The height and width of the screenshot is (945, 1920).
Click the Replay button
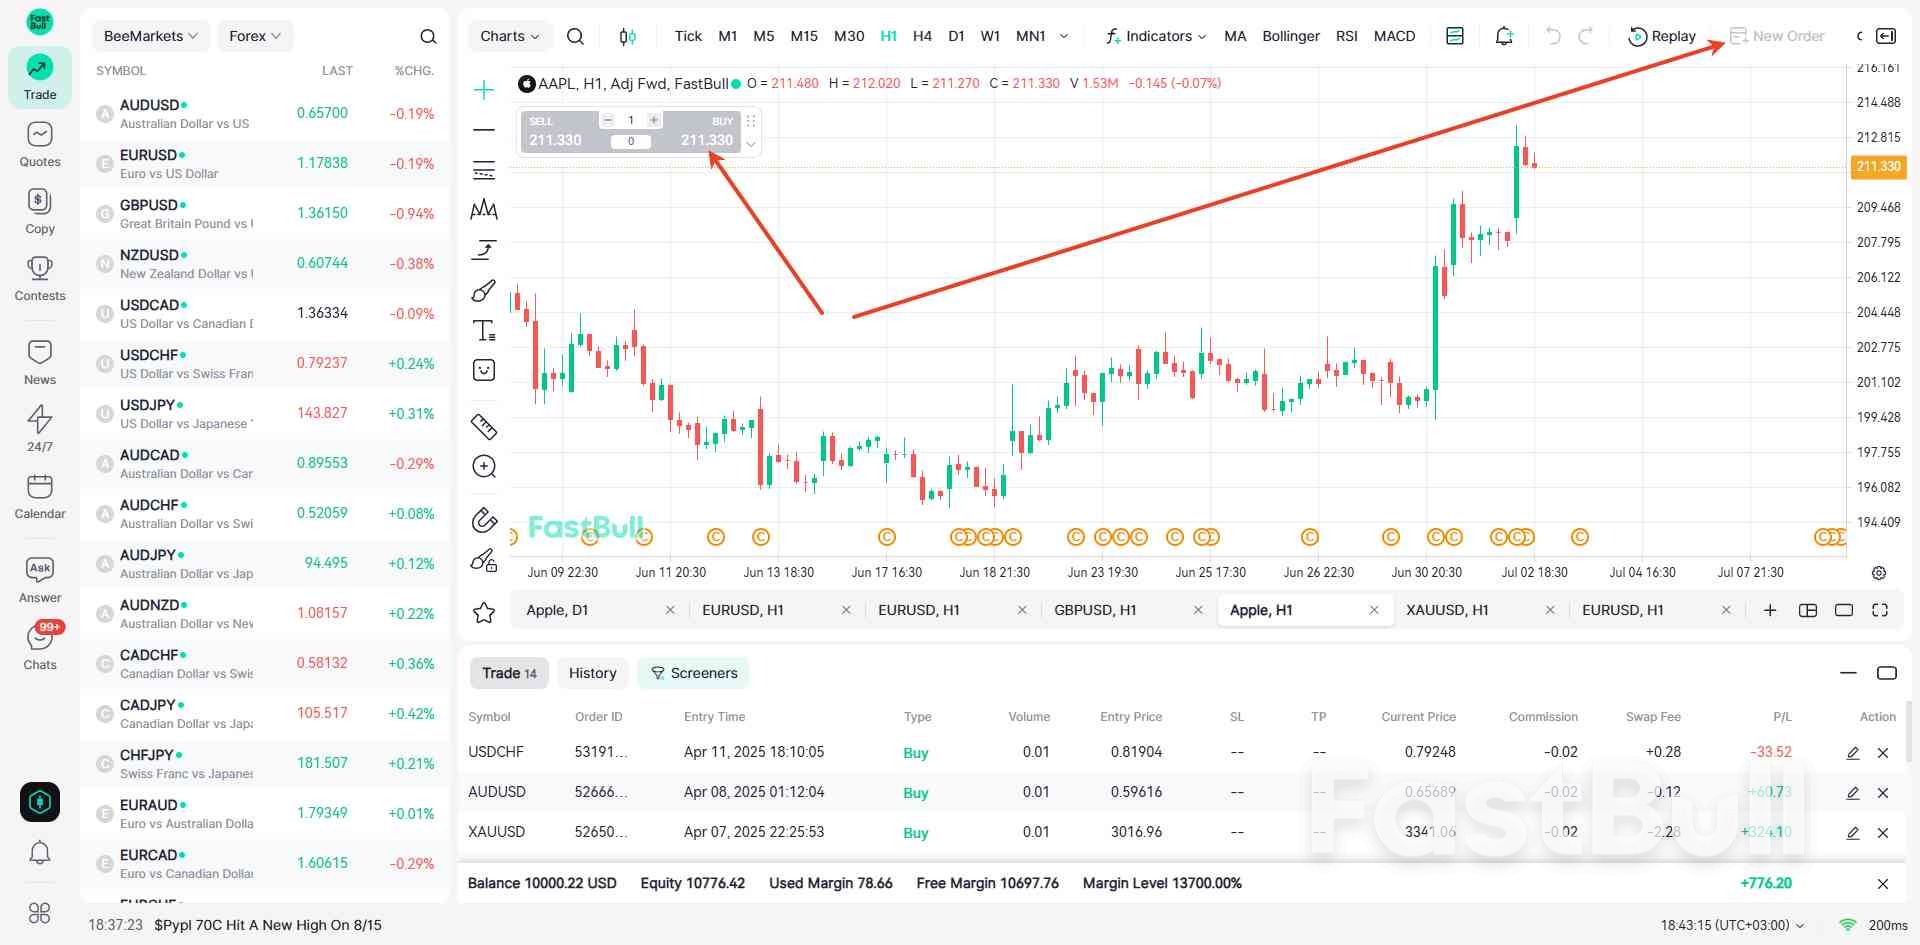pos(1662,35)
